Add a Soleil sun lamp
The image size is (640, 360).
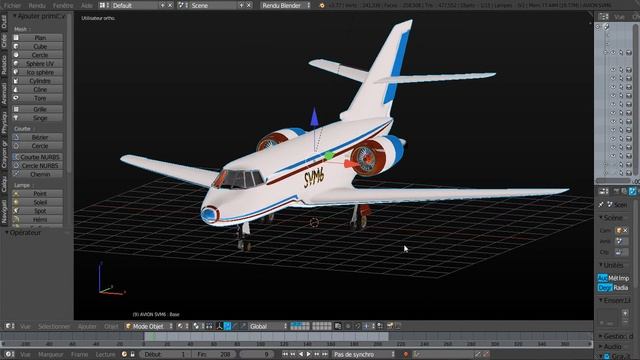pos(38,202)
